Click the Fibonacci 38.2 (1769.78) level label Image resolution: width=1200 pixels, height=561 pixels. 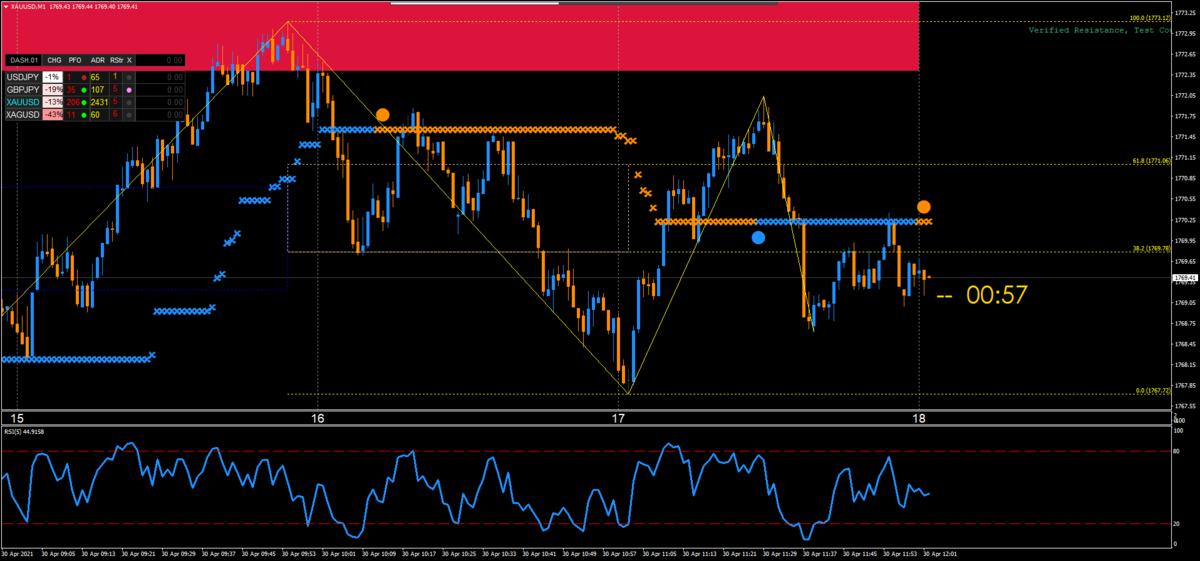1151,248
